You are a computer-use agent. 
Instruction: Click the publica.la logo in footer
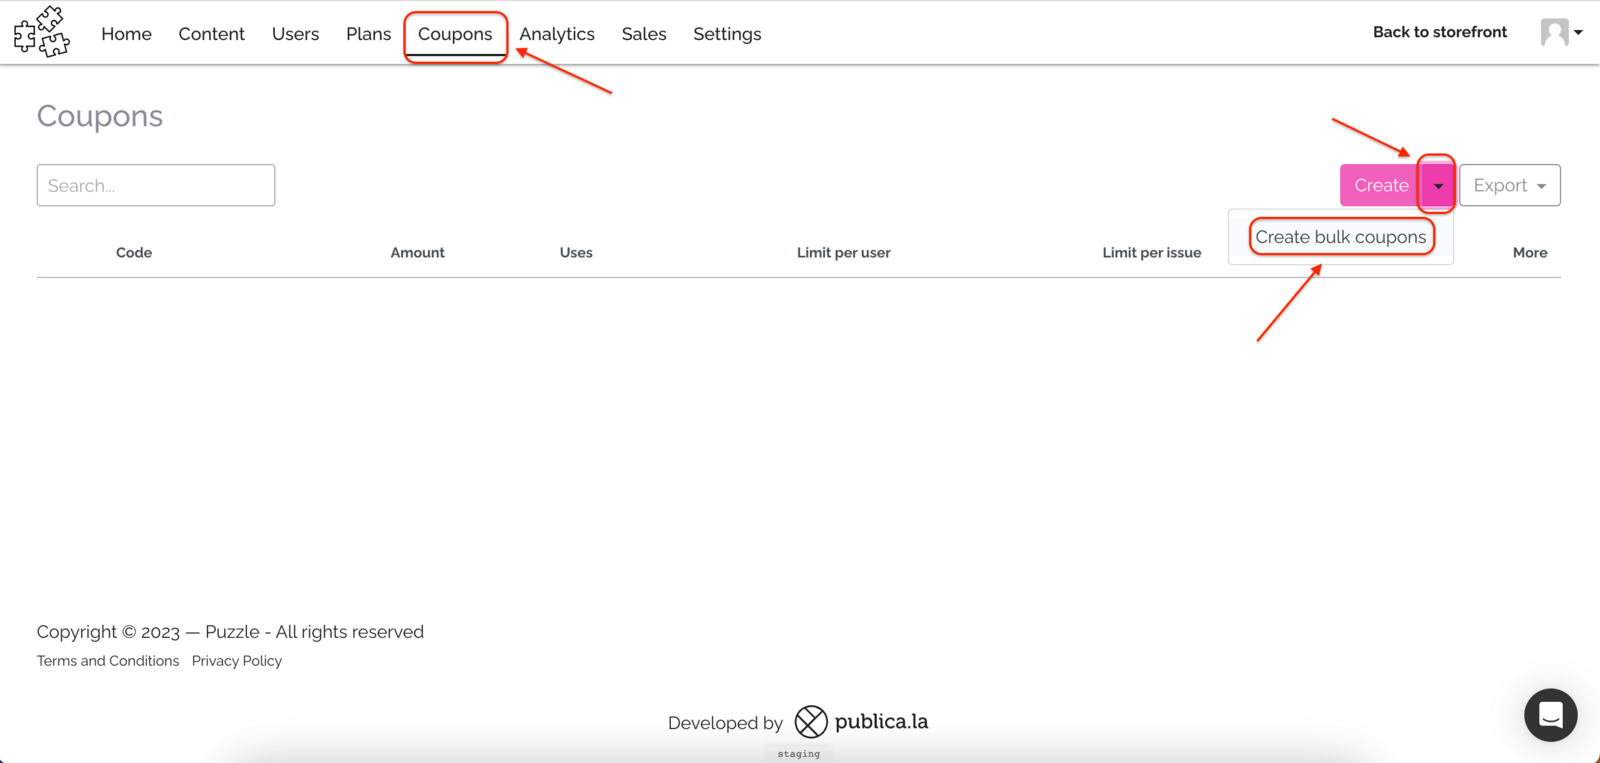861,721
